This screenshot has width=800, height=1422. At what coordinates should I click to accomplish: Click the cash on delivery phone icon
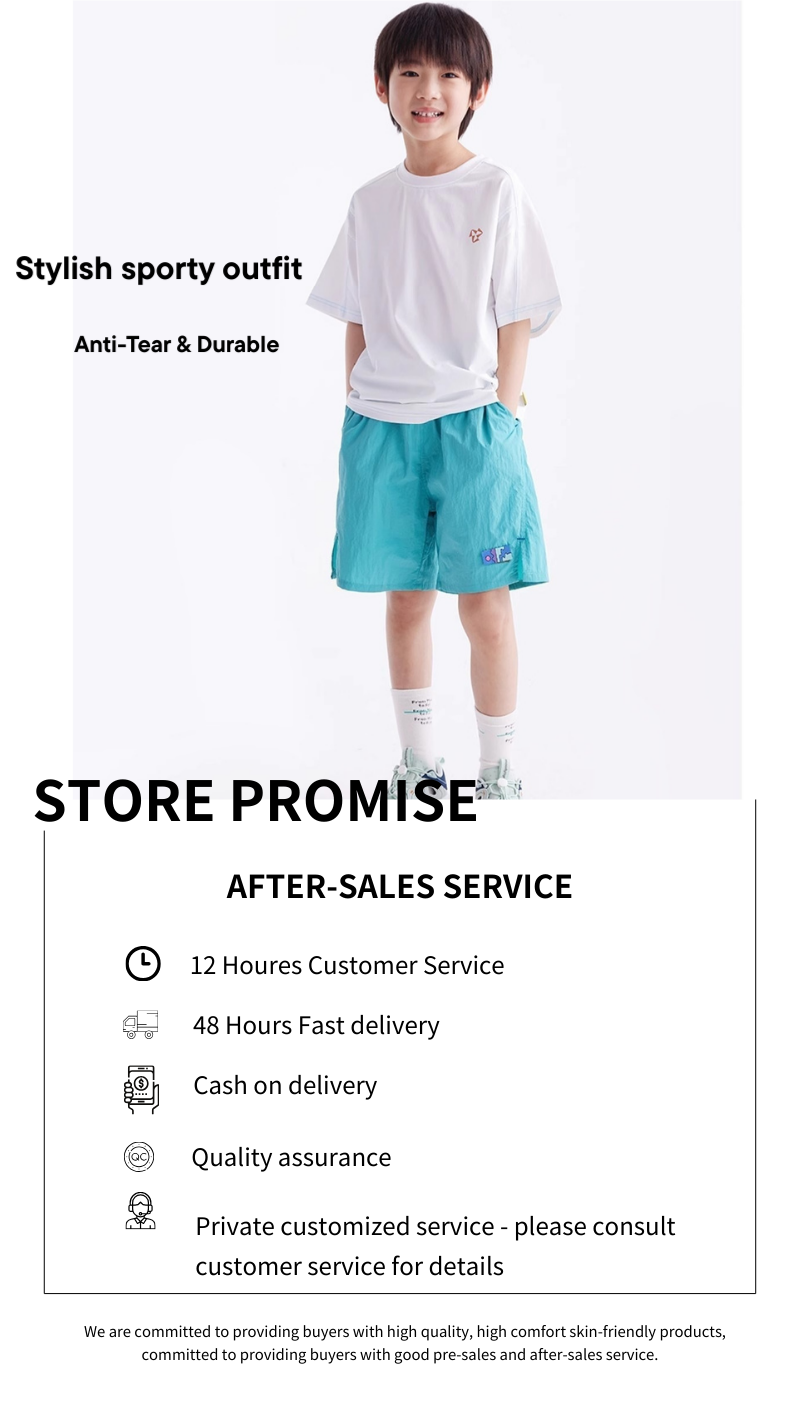tap(141, 1088)
